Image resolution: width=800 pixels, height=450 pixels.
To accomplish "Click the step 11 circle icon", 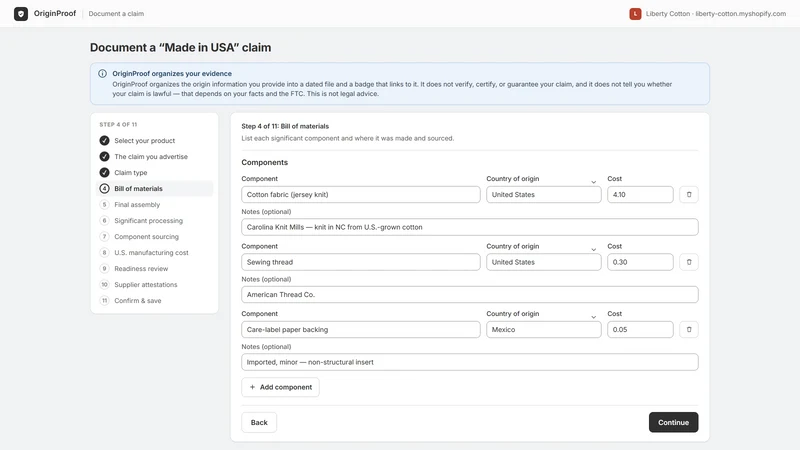I will [104, 301].
